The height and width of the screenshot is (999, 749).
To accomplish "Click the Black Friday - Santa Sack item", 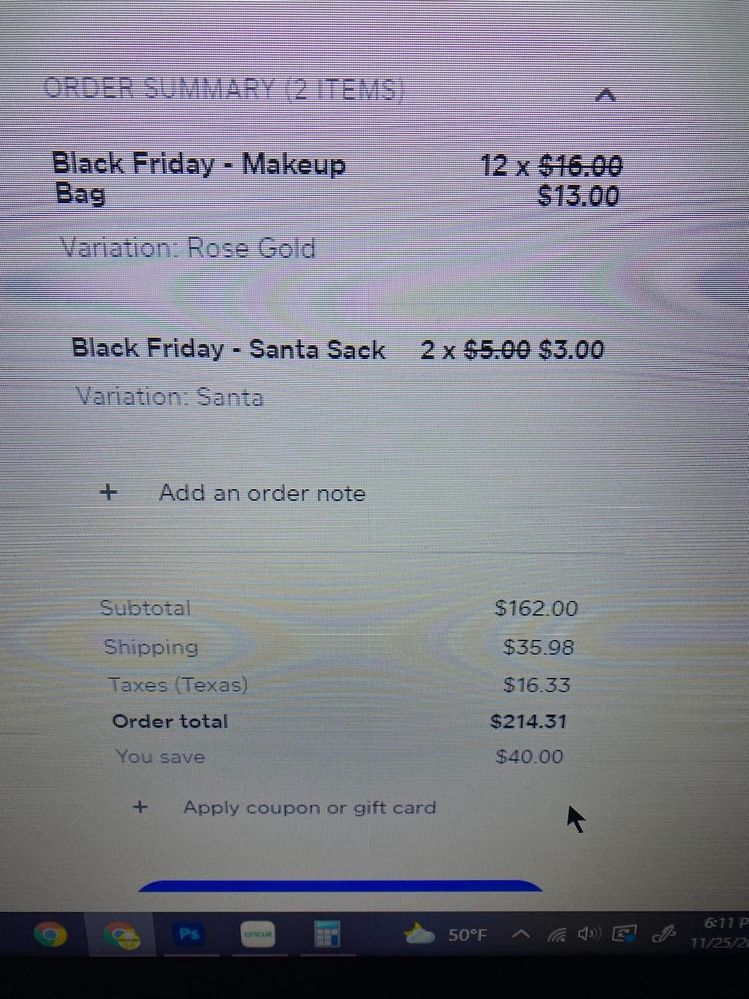I will click(x=228, y=349).
